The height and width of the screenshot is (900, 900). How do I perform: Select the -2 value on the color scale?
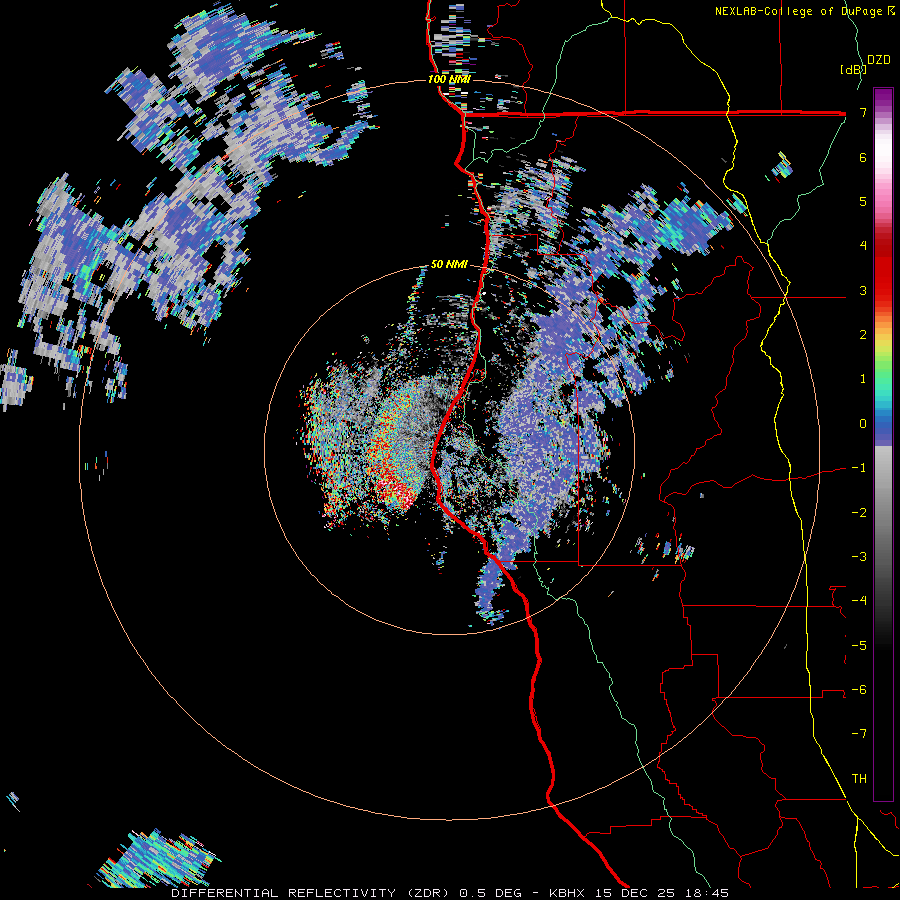859,513
